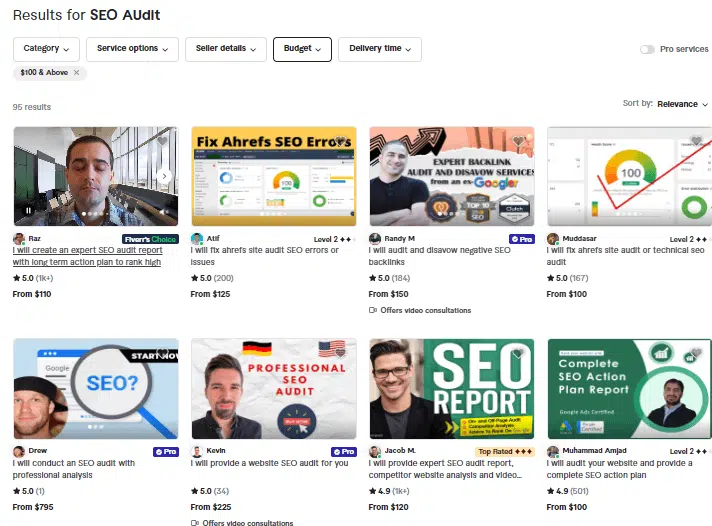Favorite Muddasar's ahrefs audit gig

[x=696, y=141]
